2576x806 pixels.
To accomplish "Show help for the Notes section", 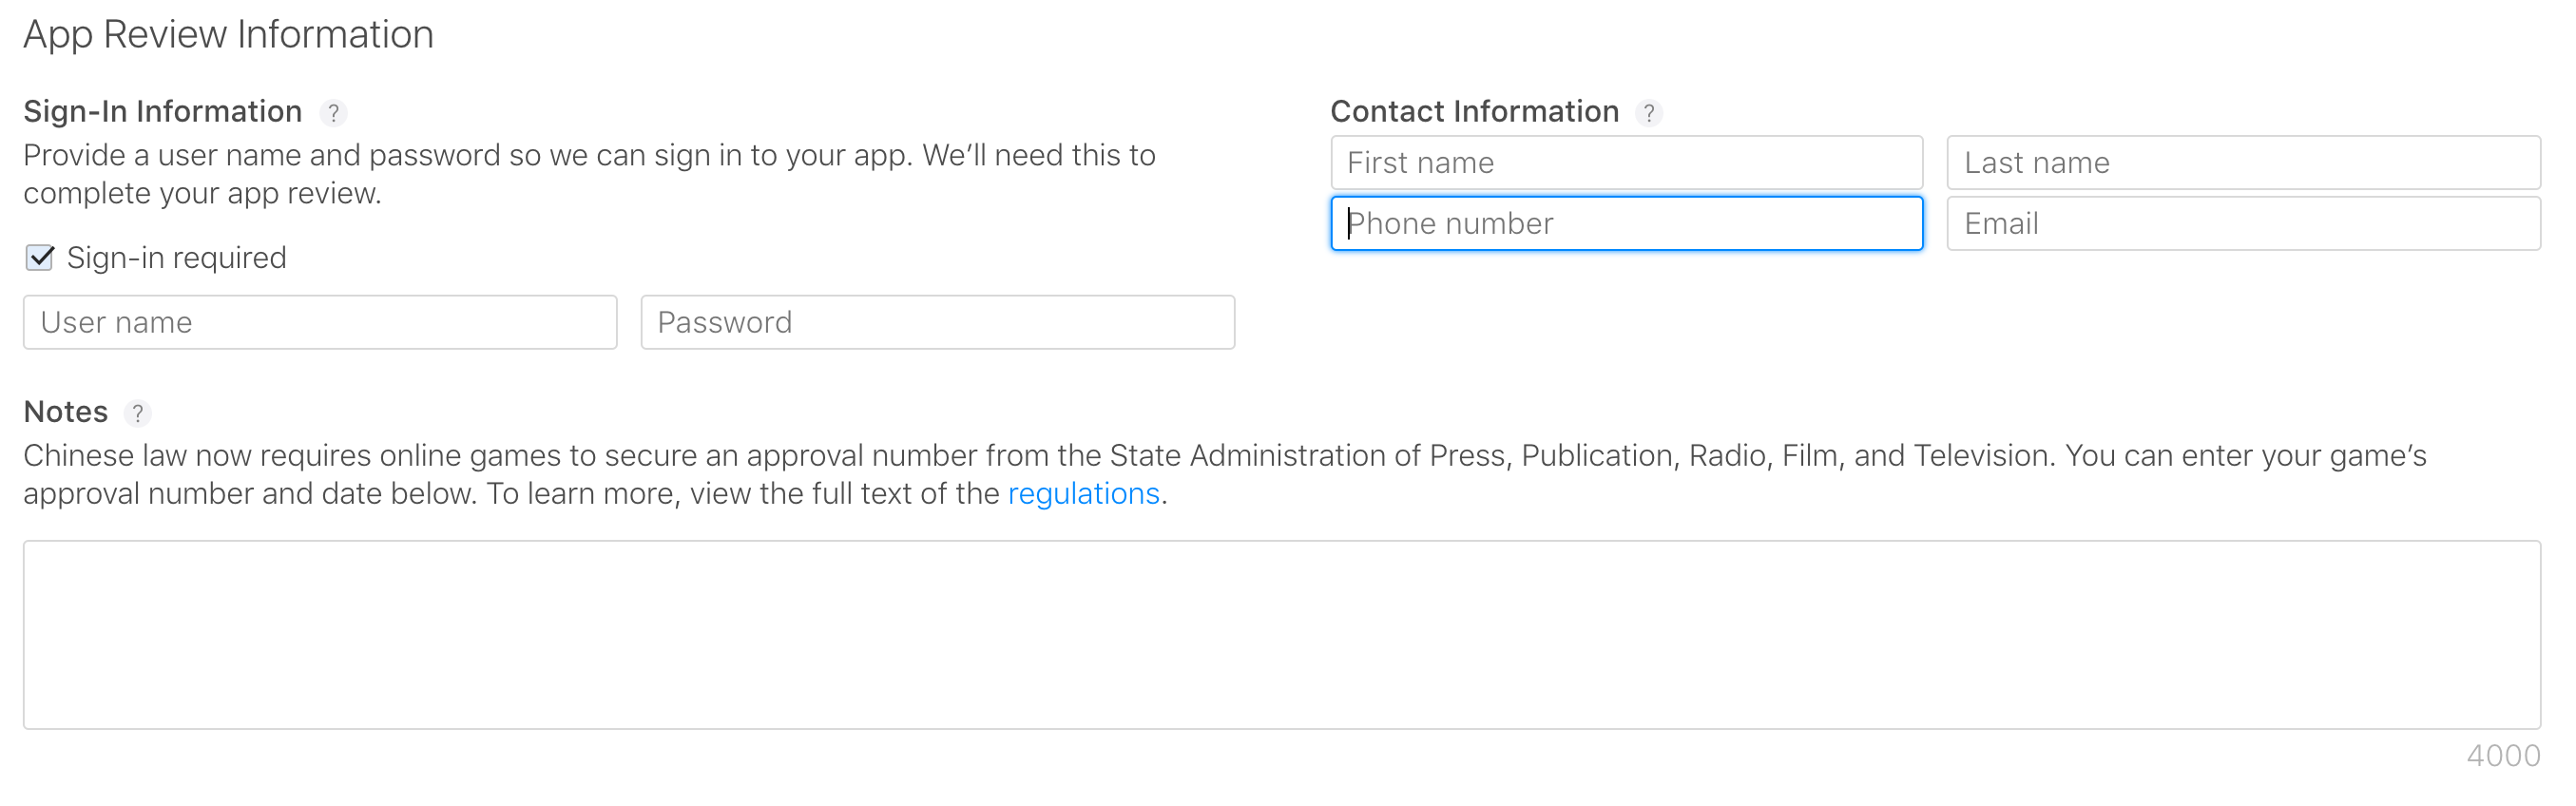I will coord(137,413).
